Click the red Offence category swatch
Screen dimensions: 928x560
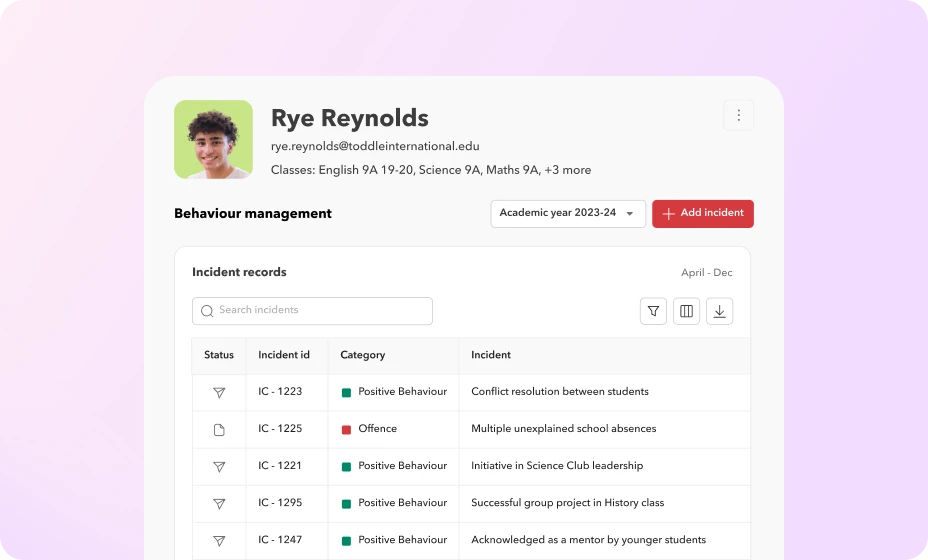[346, 430]
